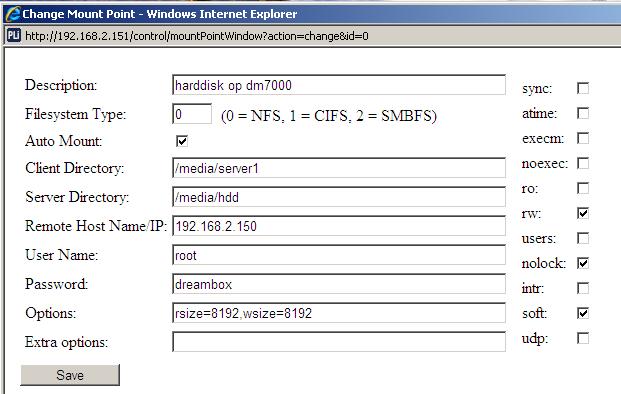Click the "Description:" label
Image resolution: width=621 pixels, height=394 pixels.
point(61,85)
